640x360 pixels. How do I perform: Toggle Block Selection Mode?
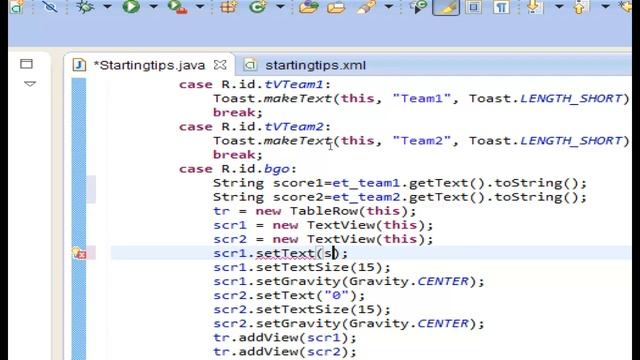point(473,7)
